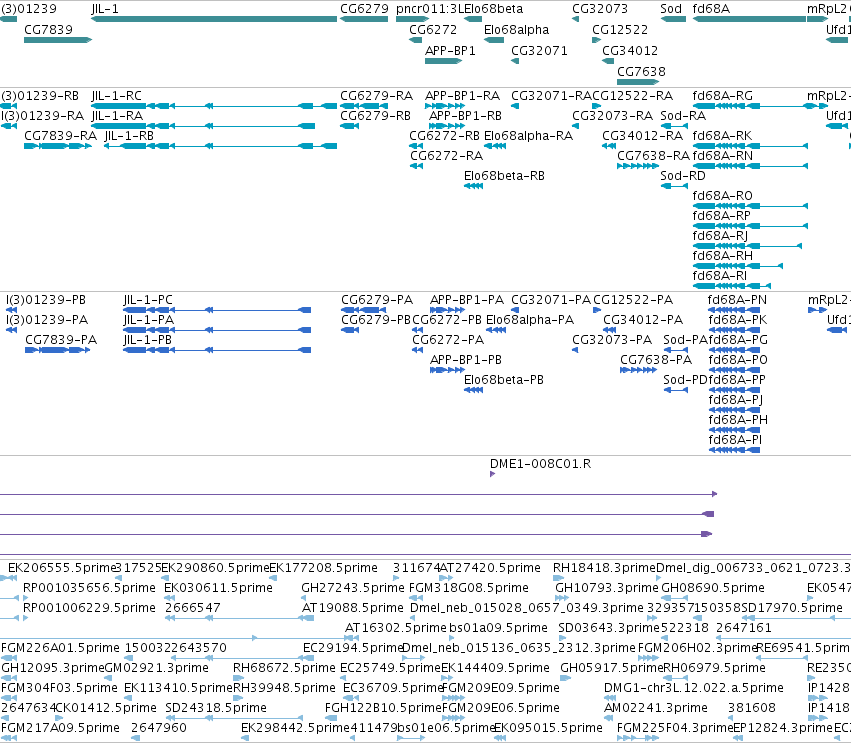This screenshot has width=851, height=743.
Task: Click the pncr011:3L gene label
Action: click(x=430, y=9)
